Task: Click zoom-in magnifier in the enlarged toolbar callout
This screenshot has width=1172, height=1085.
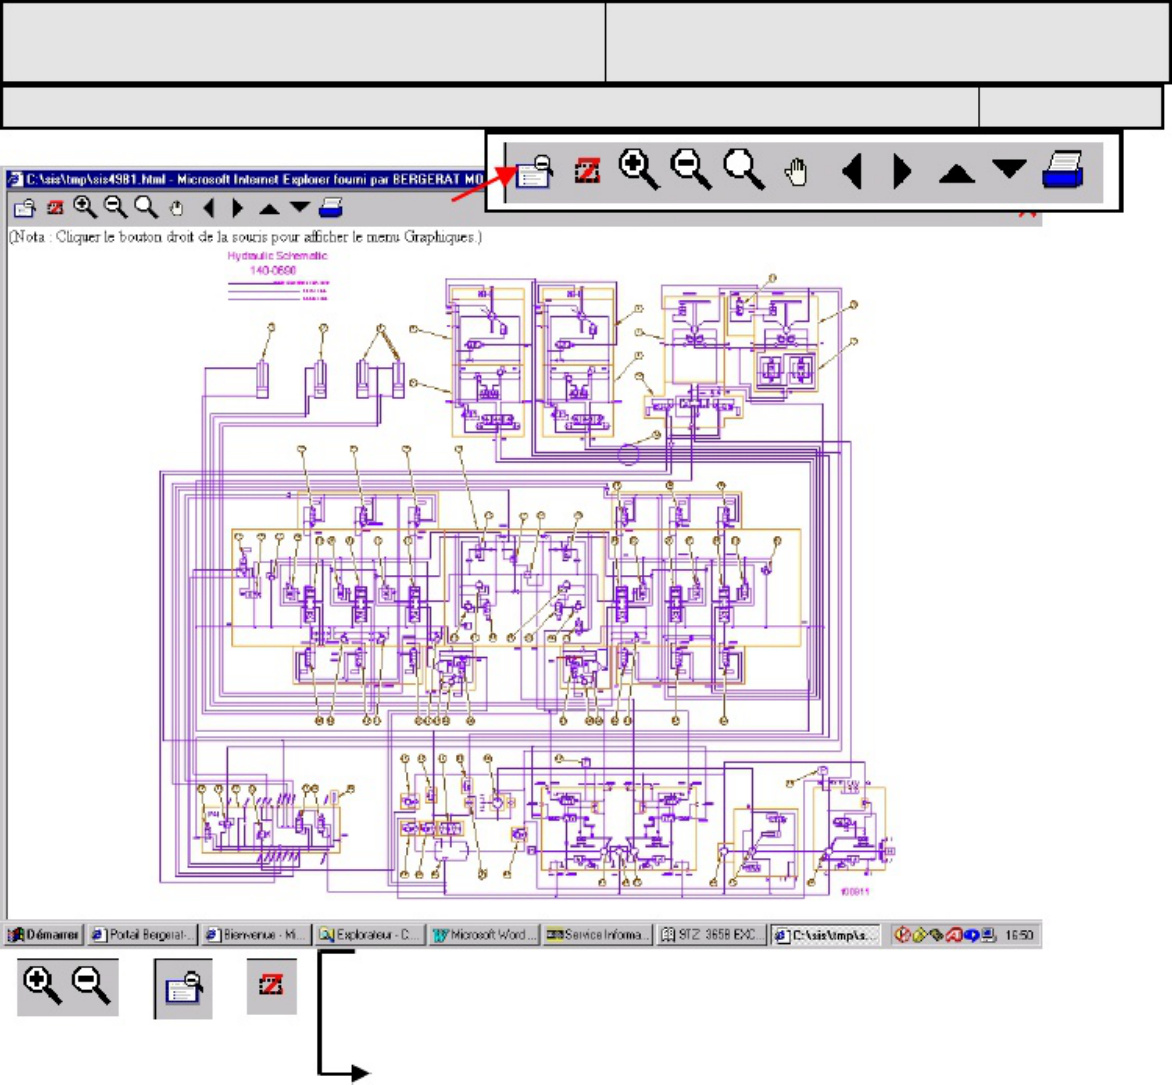Action: (x=638, y=170)
